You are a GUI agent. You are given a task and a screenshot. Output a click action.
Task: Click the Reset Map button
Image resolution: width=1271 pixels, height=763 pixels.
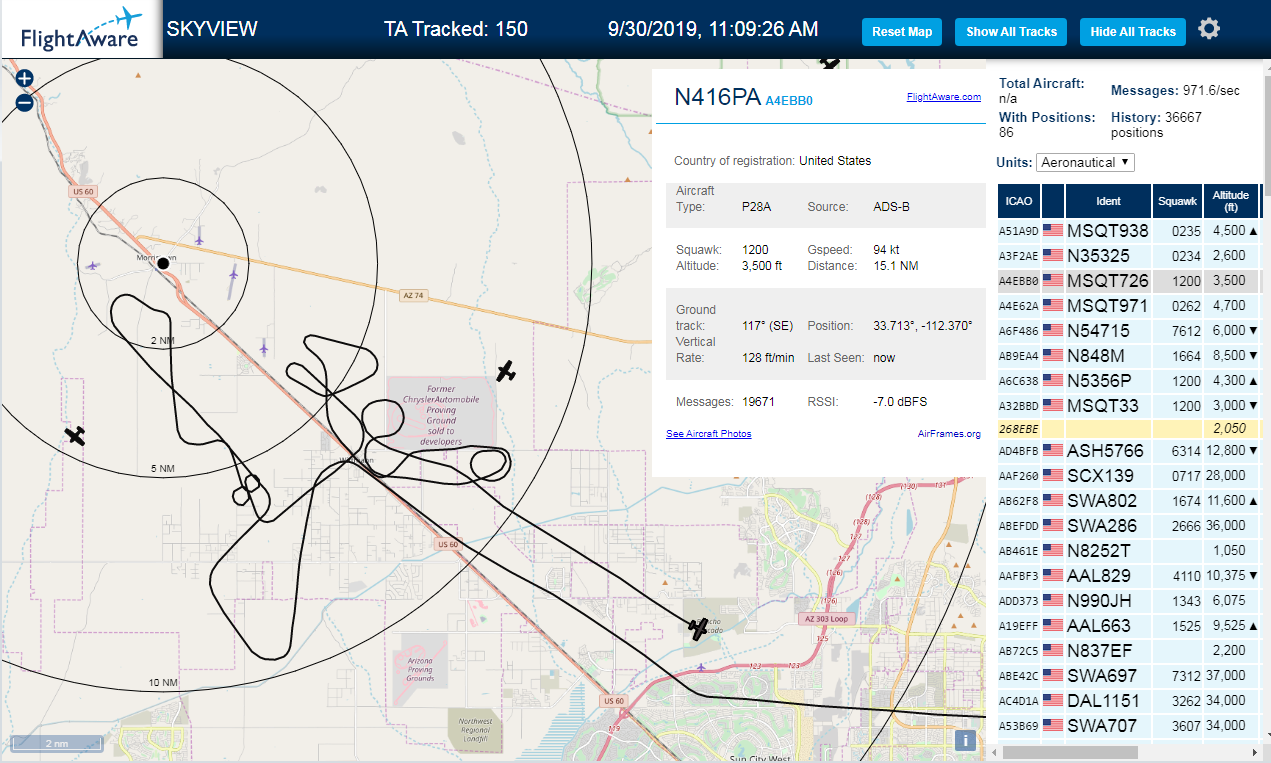coord(902,32)
